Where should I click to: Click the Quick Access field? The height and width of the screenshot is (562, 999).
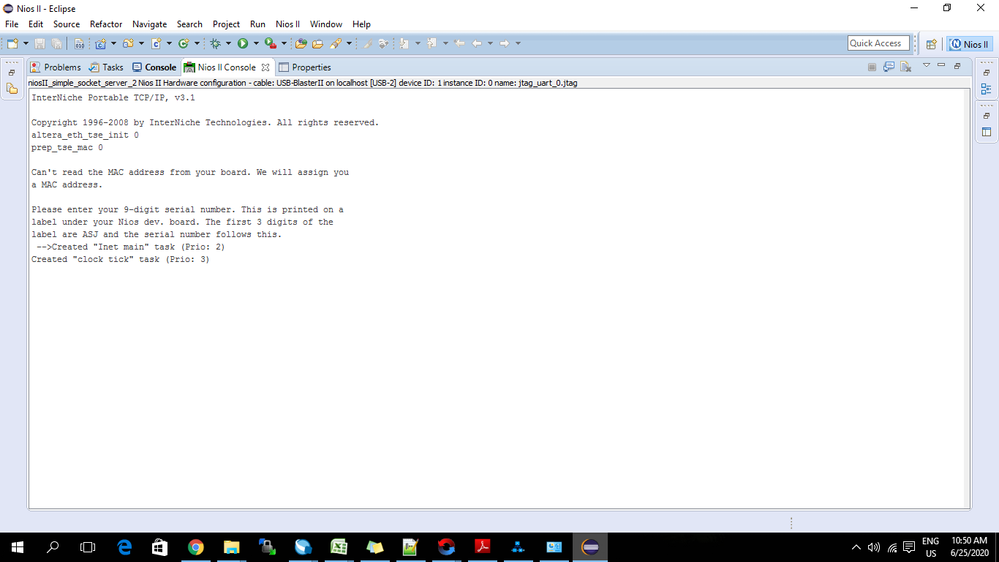(878, 43)
